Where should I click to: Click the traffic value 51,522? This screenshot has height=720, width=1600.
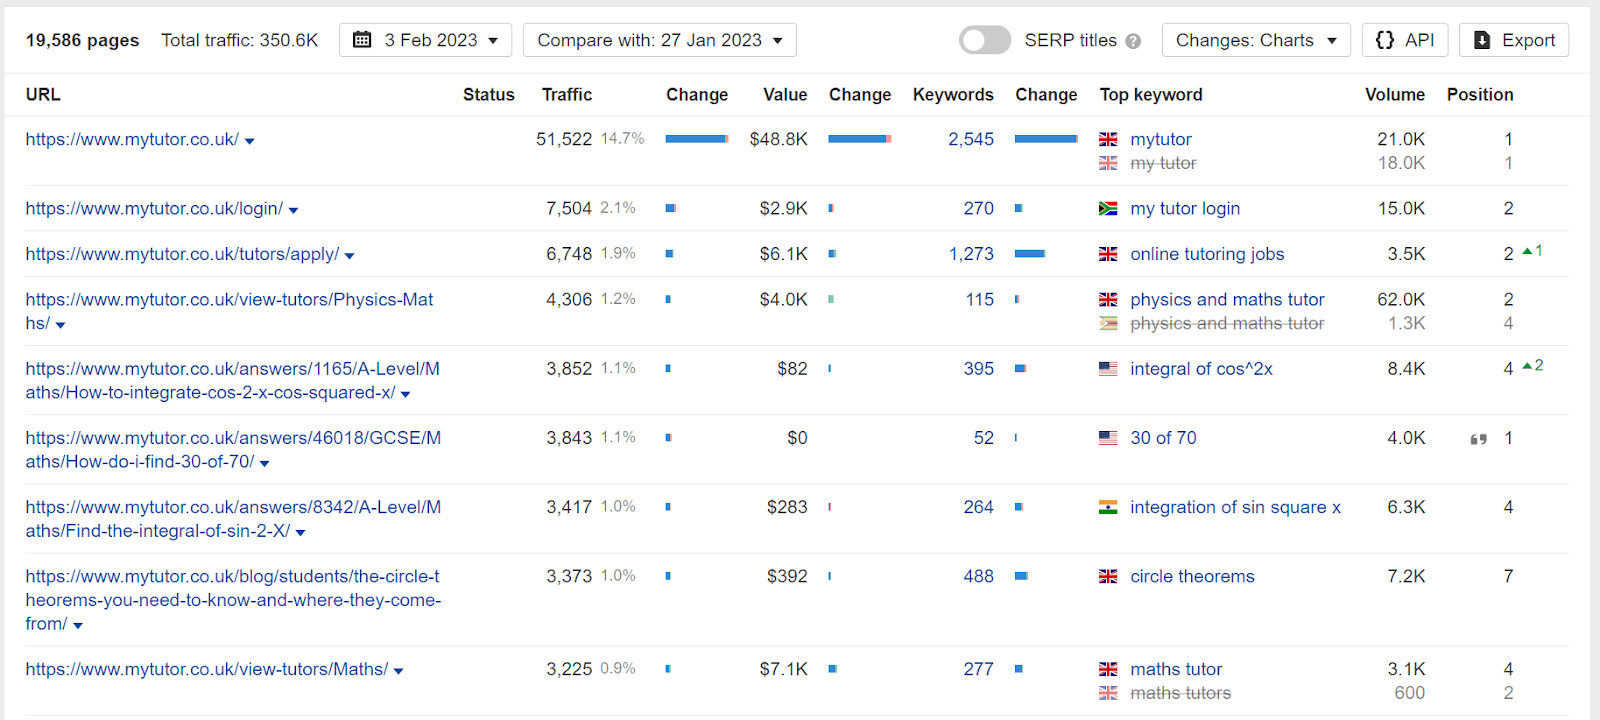(x=564, y=139)
